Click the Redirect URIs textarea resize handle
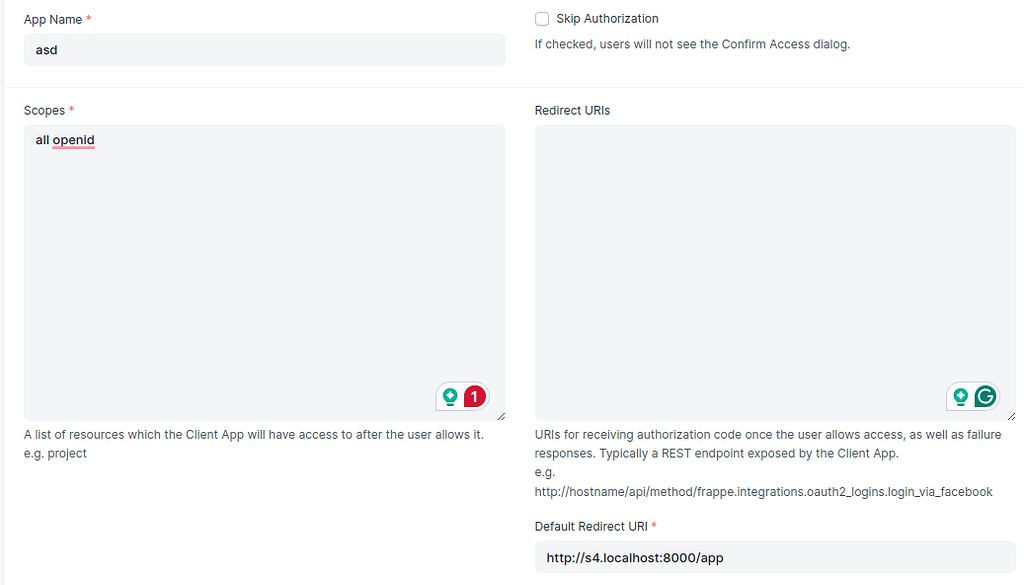Image resolution: width=1024 pixels, height=585 pixels. click(1012, 416)
